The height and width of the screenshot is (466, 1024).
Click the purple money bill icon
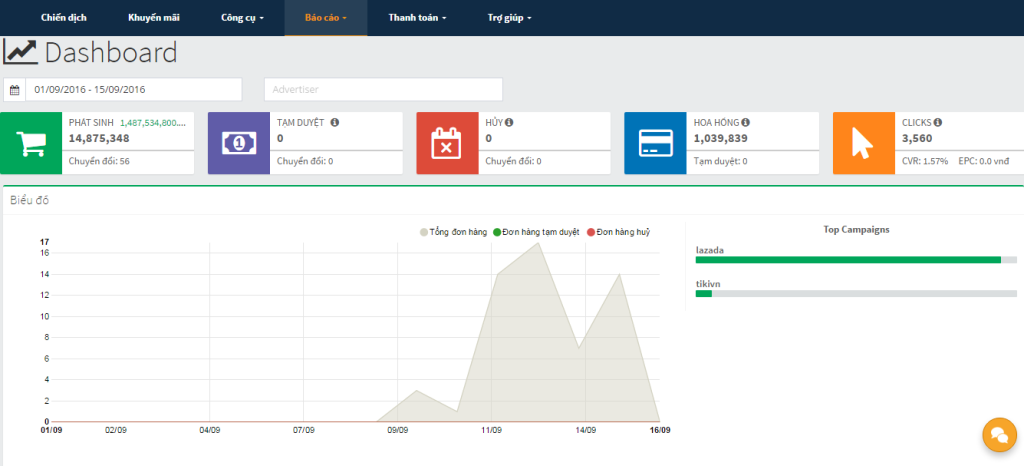[x=239, y=143]
